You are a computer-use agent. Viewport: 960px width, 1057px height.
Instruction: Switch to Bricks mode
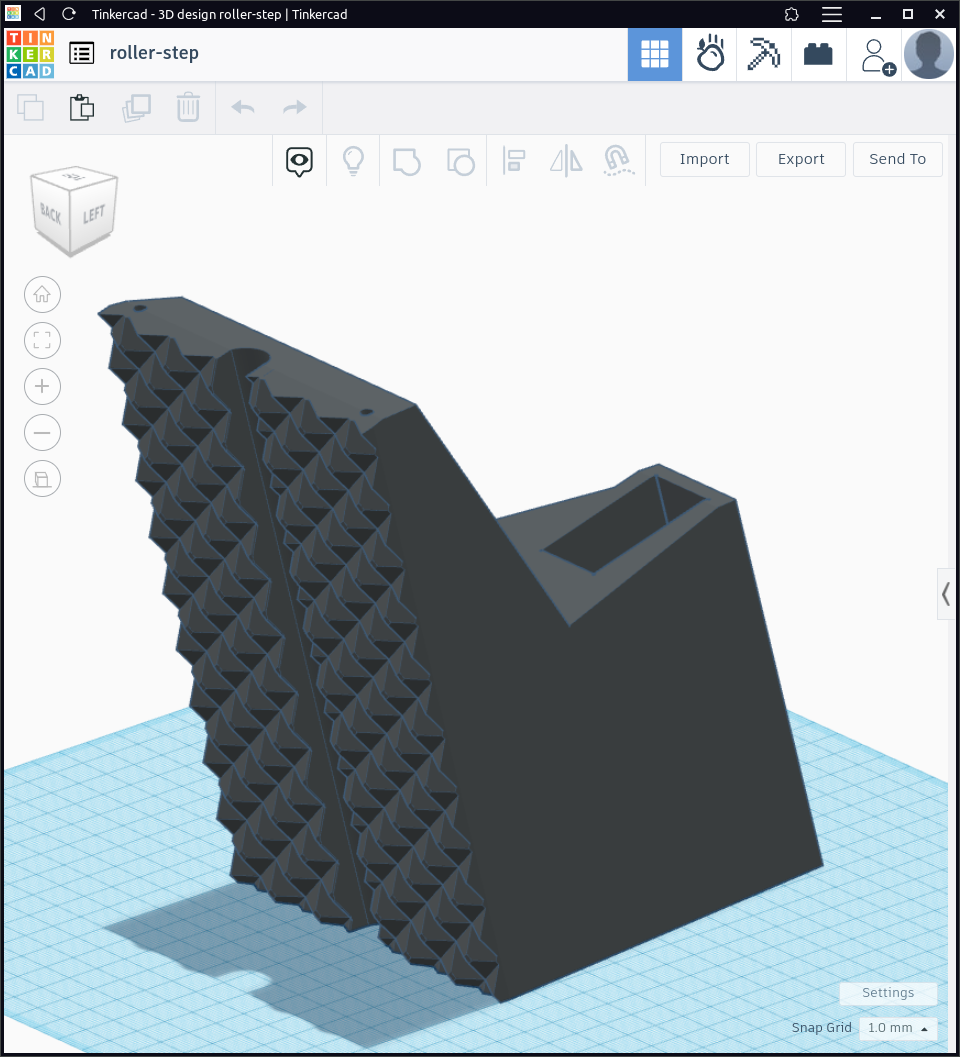(x=818, y=55)
